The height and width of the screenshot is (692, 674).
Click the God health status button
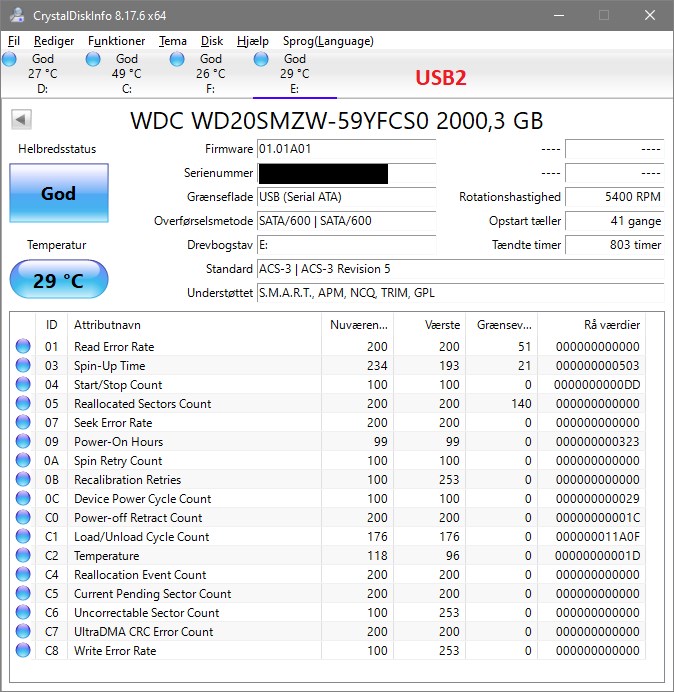(x=59, y=193)
